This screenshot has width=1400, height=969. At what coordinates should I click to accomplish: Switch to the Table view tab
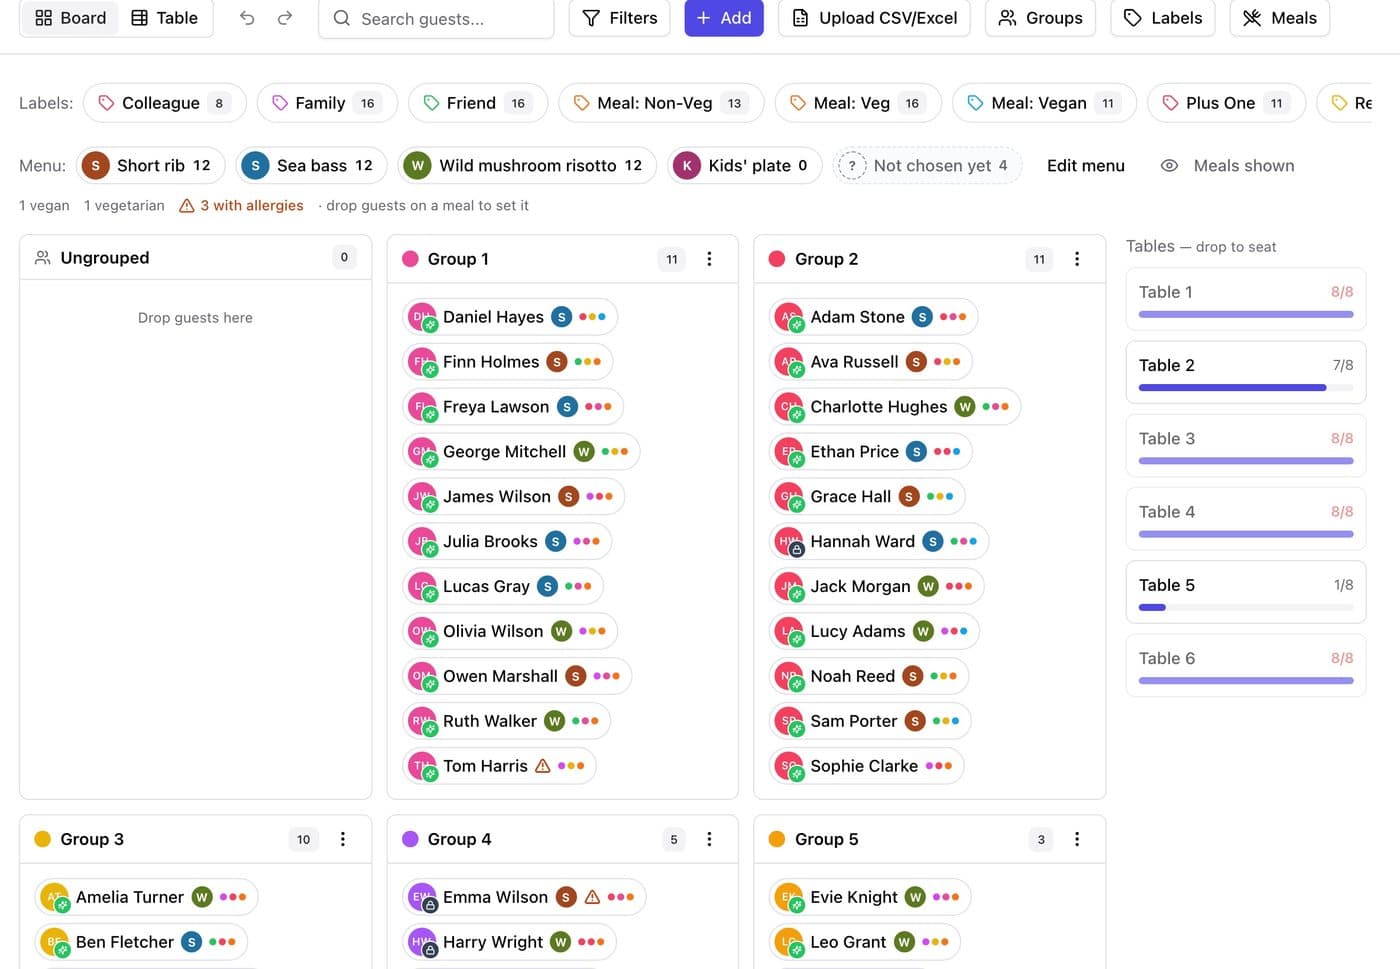(x=165, y=18)
